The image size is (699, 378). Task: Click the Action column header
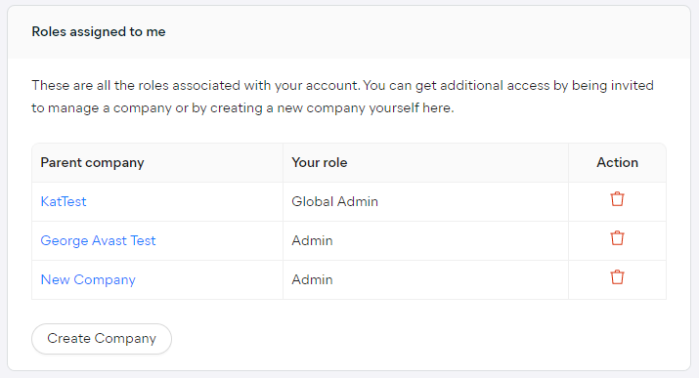pos(617,163)
